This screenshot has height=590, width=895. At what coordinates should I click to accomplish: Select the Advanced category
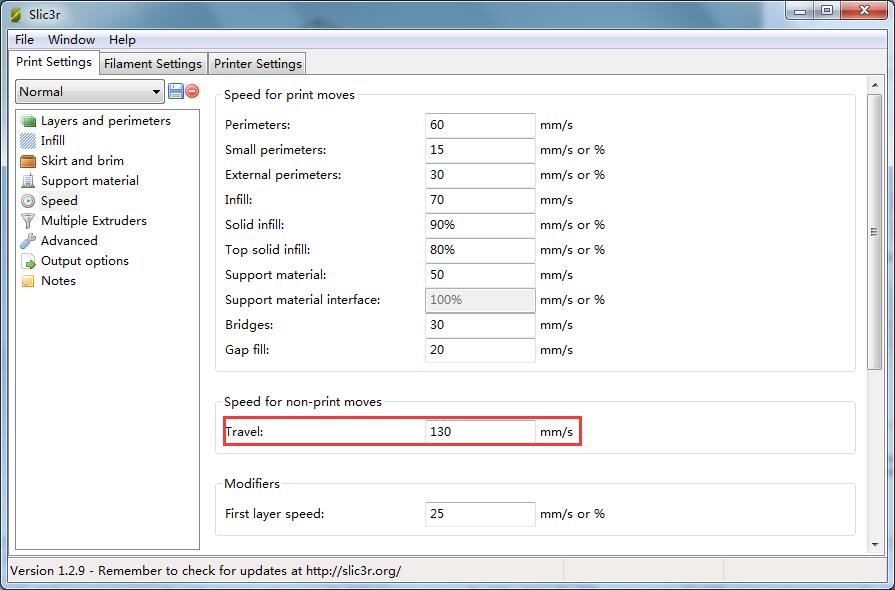[69, 241]
